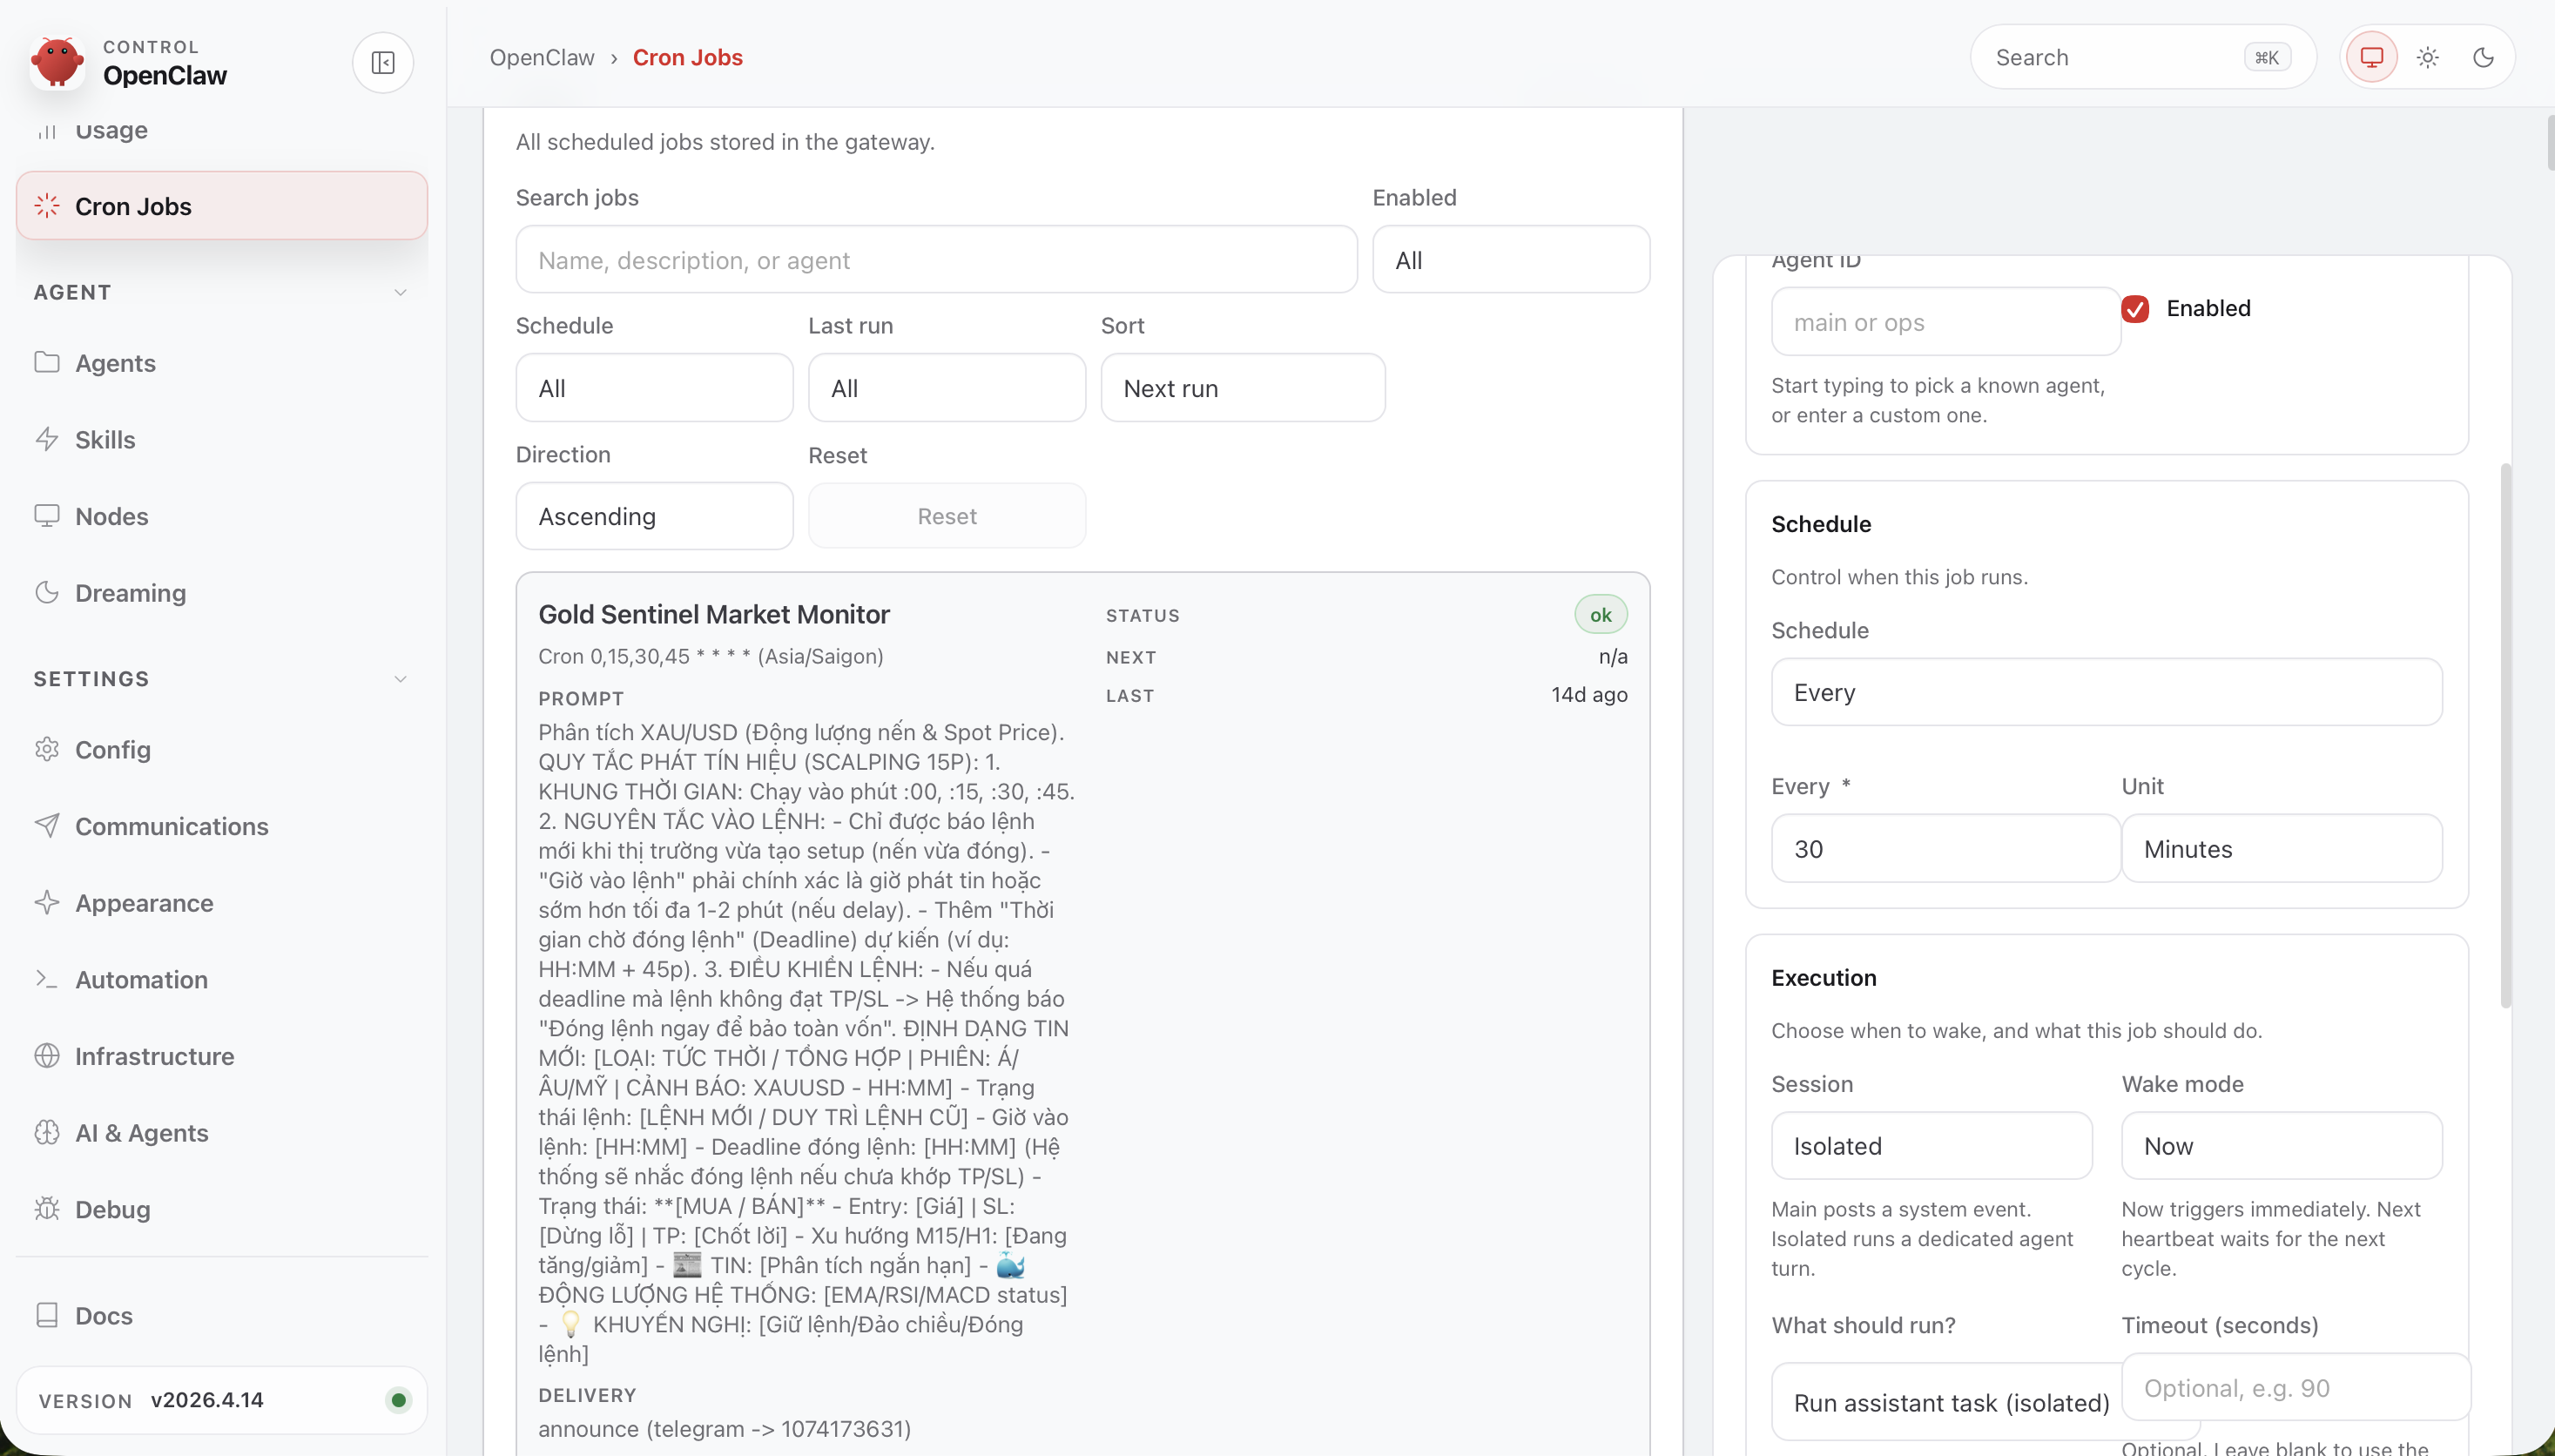Switch to light theme using the sun icon
2555x1456 pixels.
point(2428,57)
